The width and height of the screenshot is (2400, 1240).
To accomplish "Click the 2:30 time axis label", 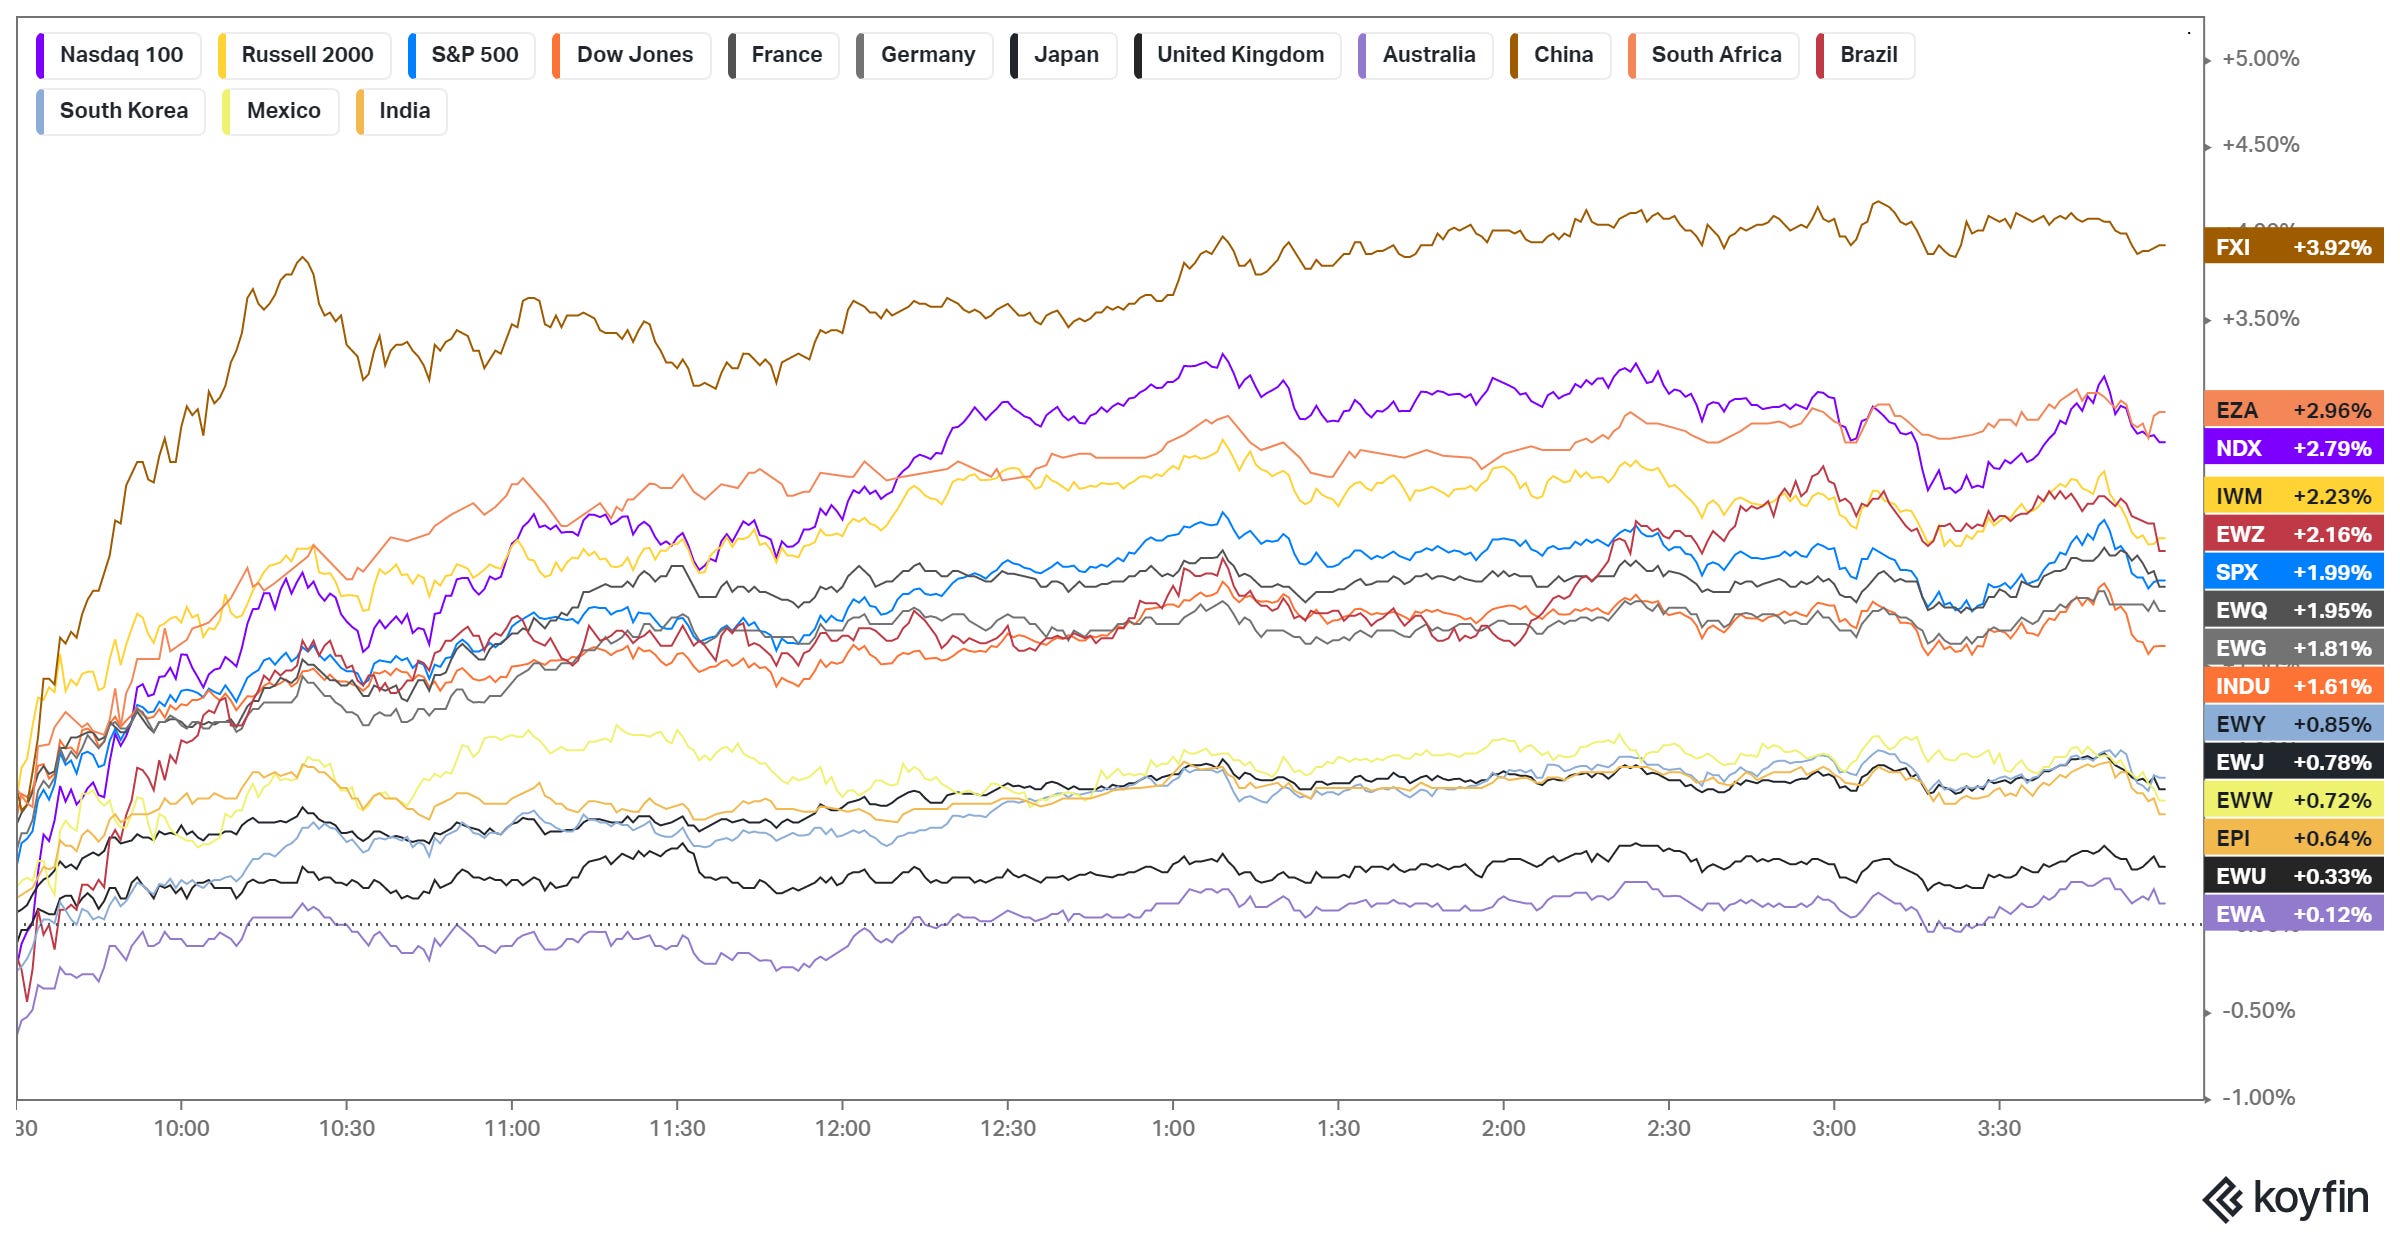I will 1669,1129.
